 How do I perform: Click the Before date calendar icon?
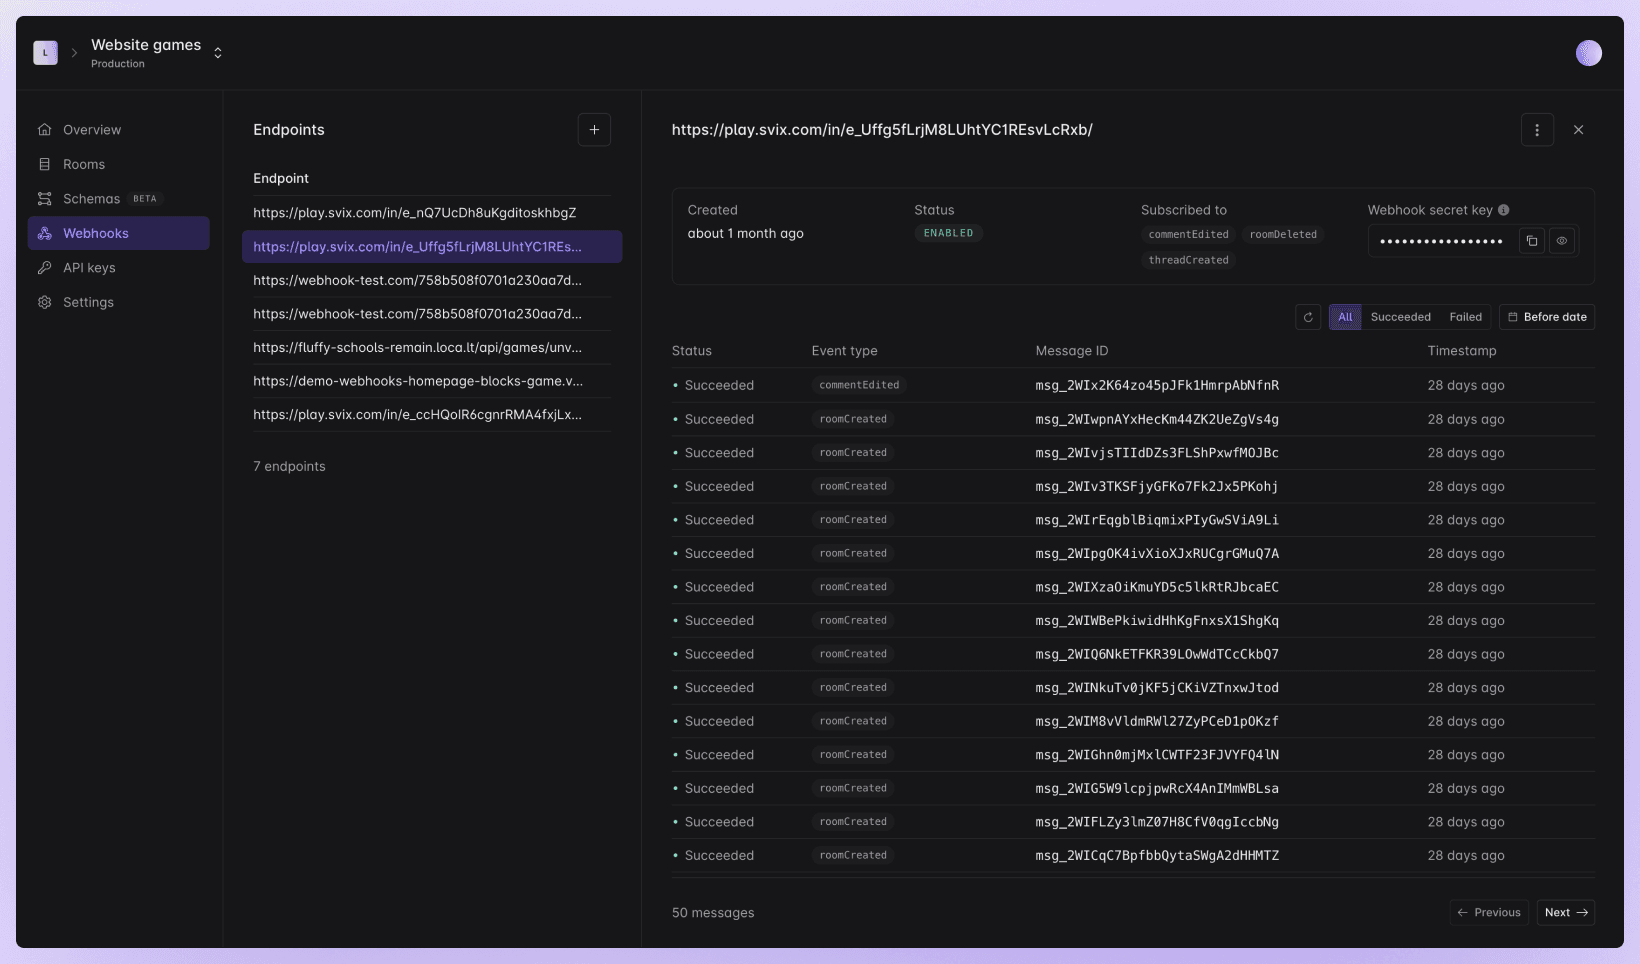[x=1513, y=317]
